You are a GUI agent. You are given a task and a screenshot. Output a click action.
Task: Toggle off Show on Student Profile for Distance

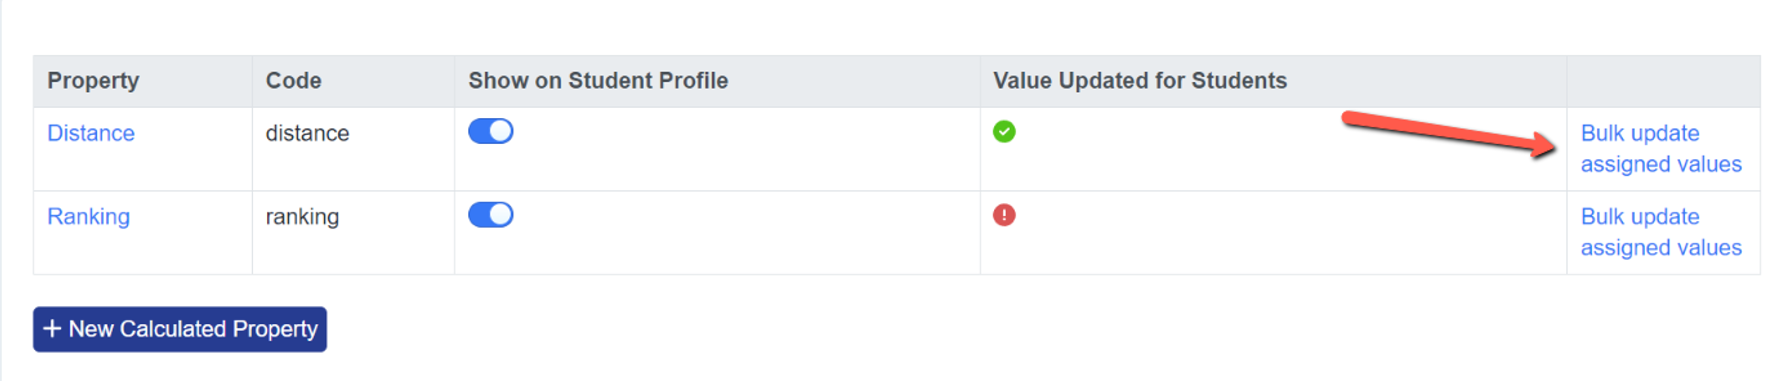pos(491,131)
